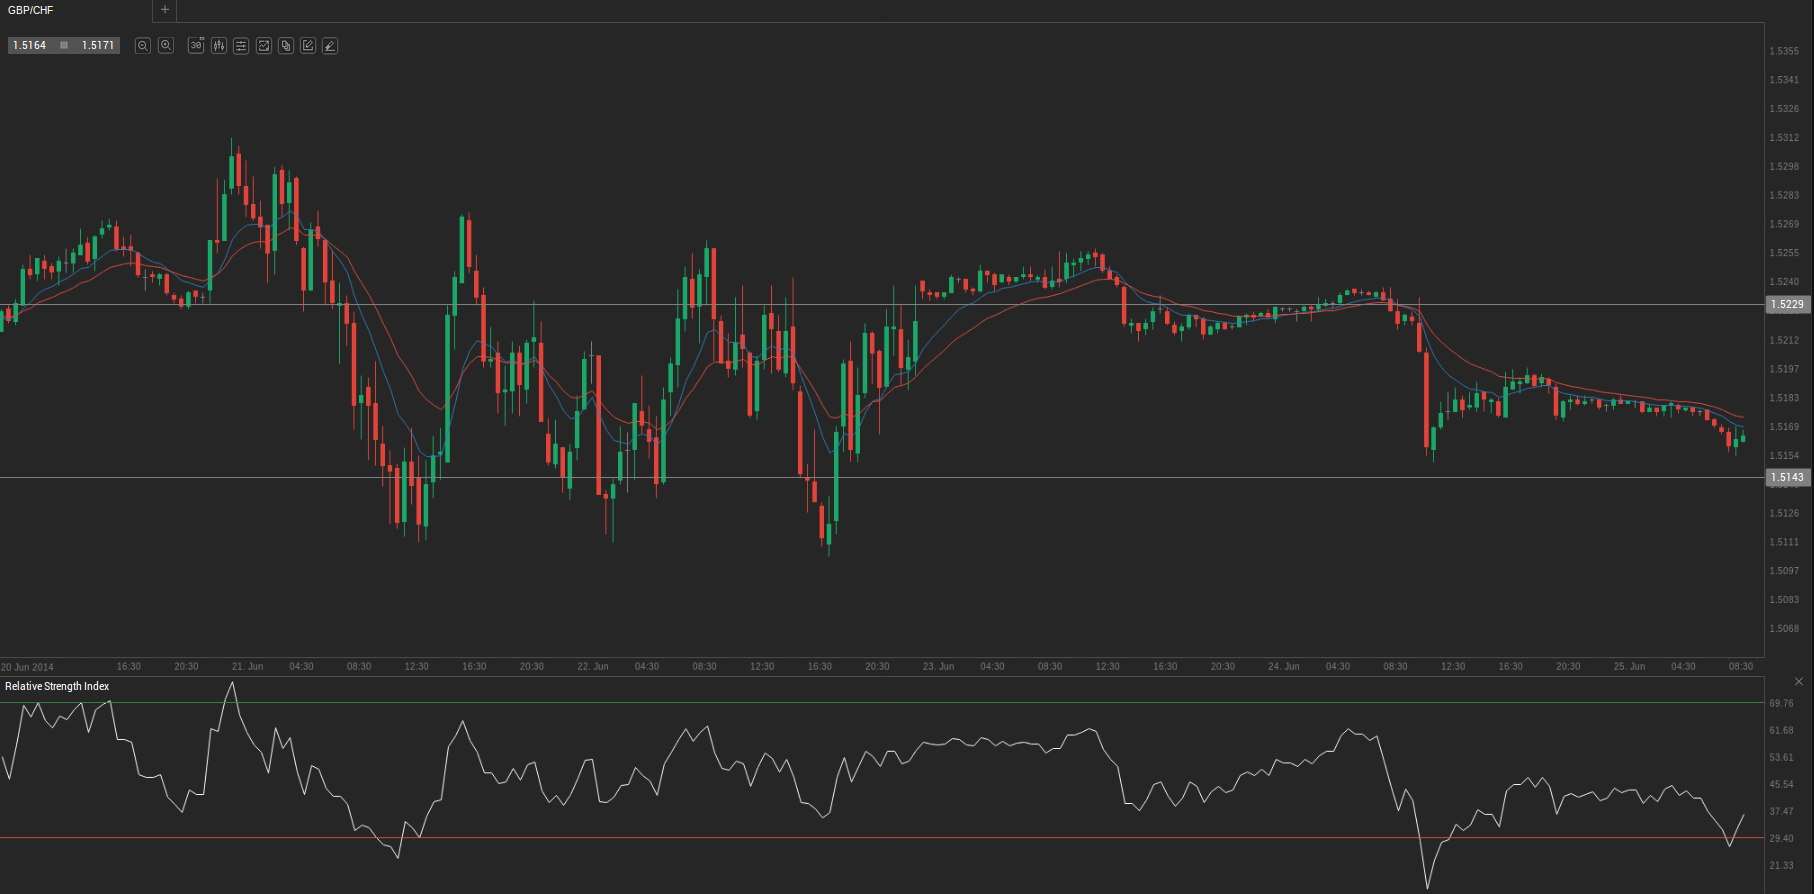
Task: Click the small square between bid and ask
Action: click(x=64, y=46)
